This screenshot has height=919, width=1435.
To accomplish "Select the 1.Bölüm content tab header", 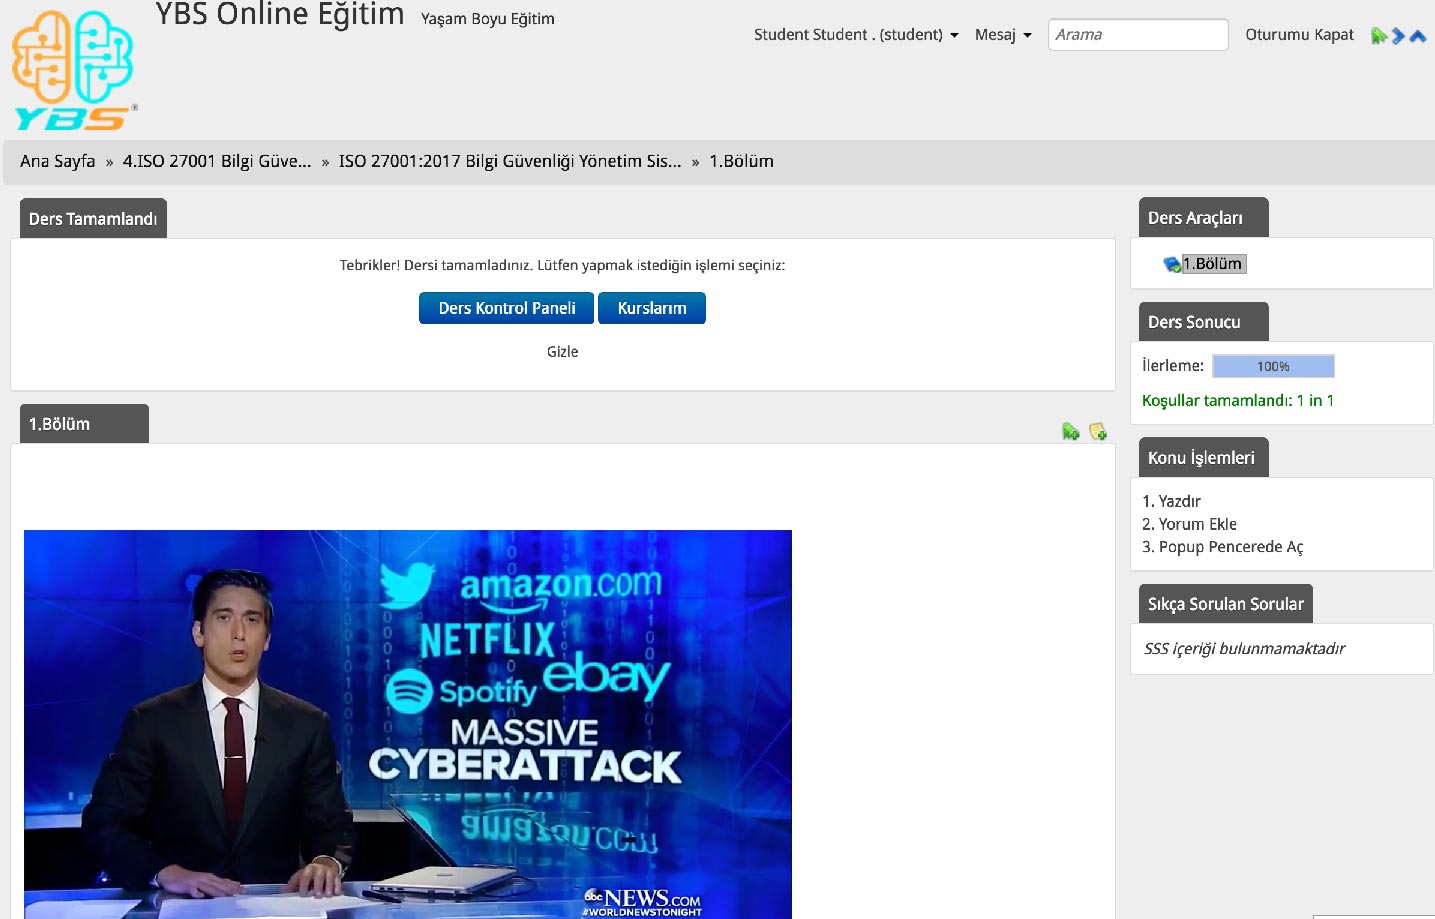I will [x=84, y=423].
